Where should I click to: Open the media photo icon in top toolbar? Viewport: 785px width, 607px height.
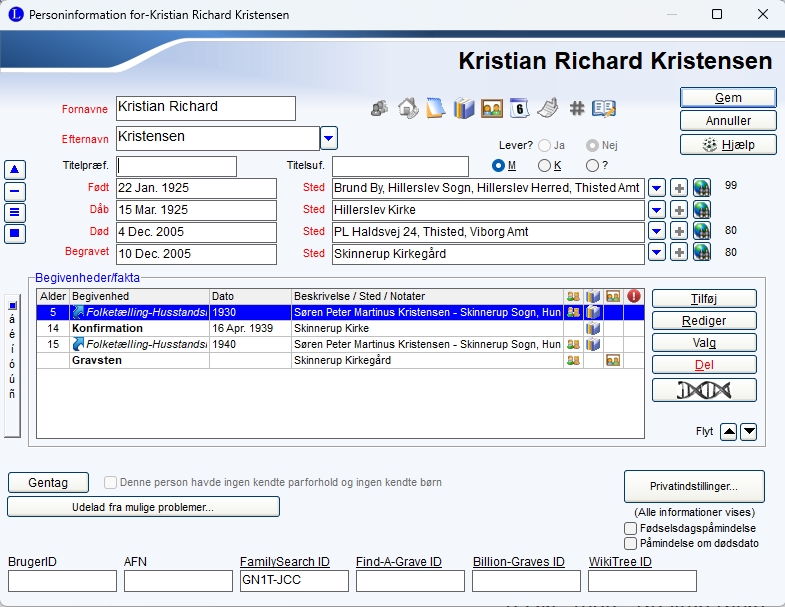click(x=491, y=108)
